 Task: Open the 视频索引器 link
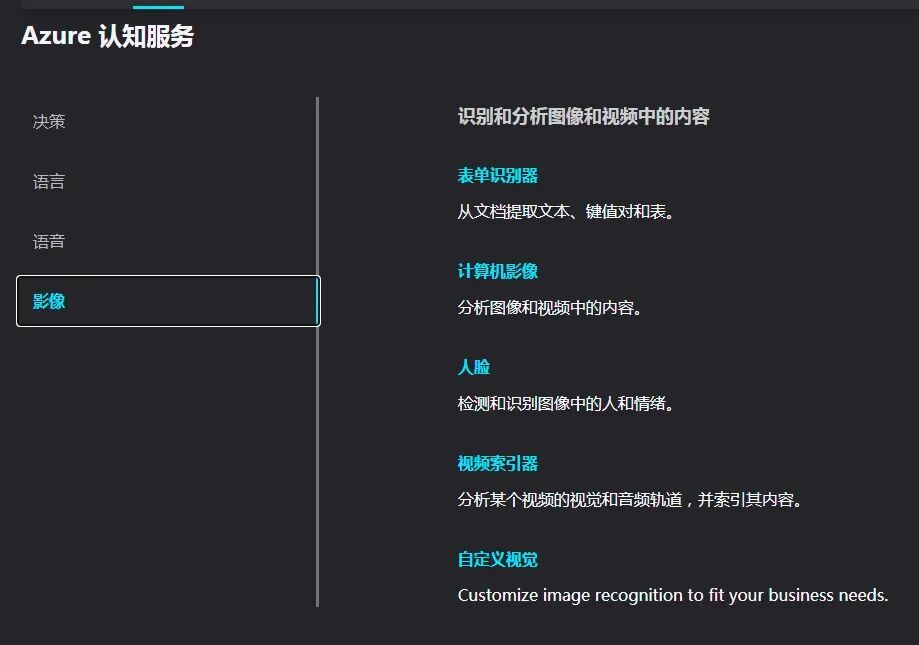click(496, 462)
